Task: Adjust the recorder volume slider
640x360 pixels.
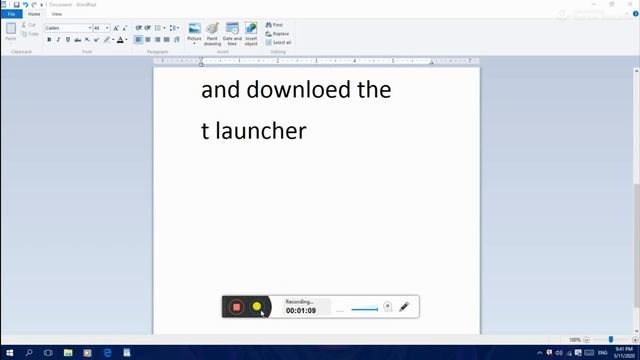Action: pyautogui.click(x=364, y=309)
